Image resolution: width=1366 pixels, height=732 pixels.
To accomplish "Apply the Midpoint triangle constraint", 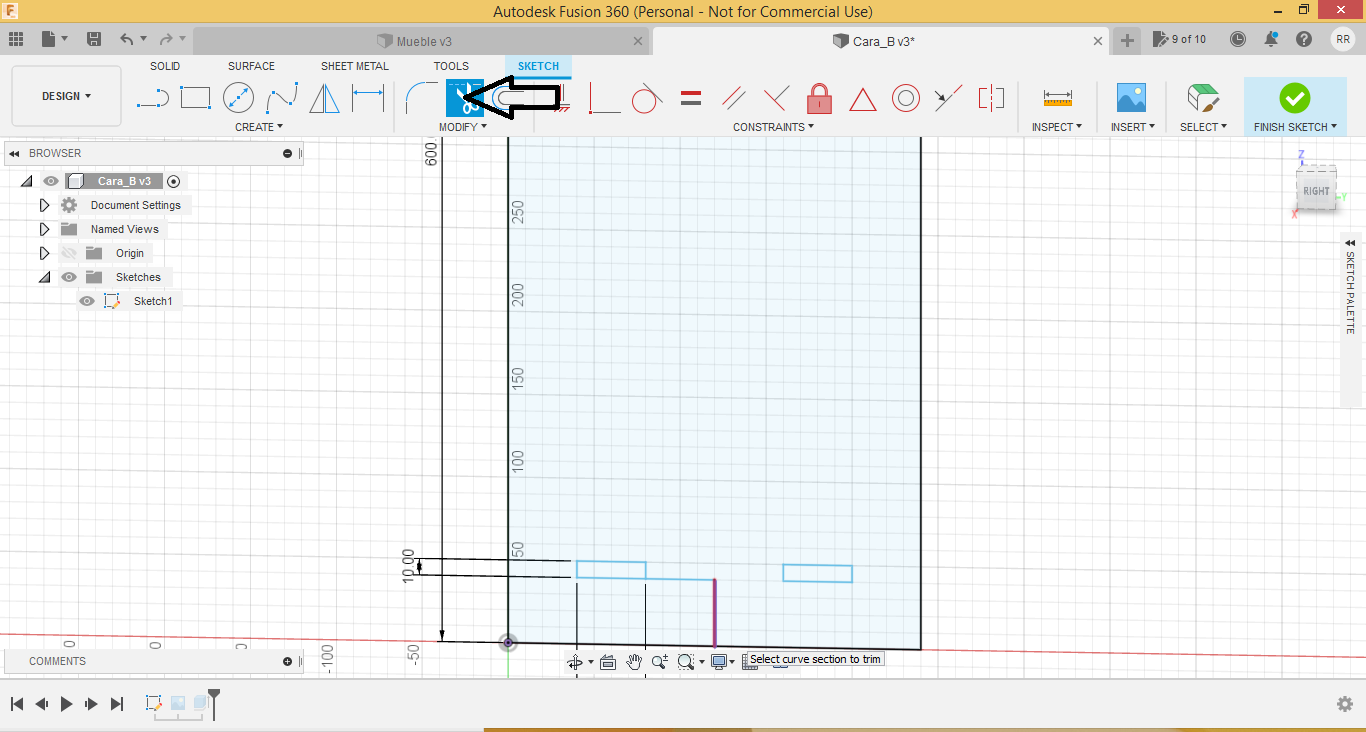I will click(x=863, y=99).
